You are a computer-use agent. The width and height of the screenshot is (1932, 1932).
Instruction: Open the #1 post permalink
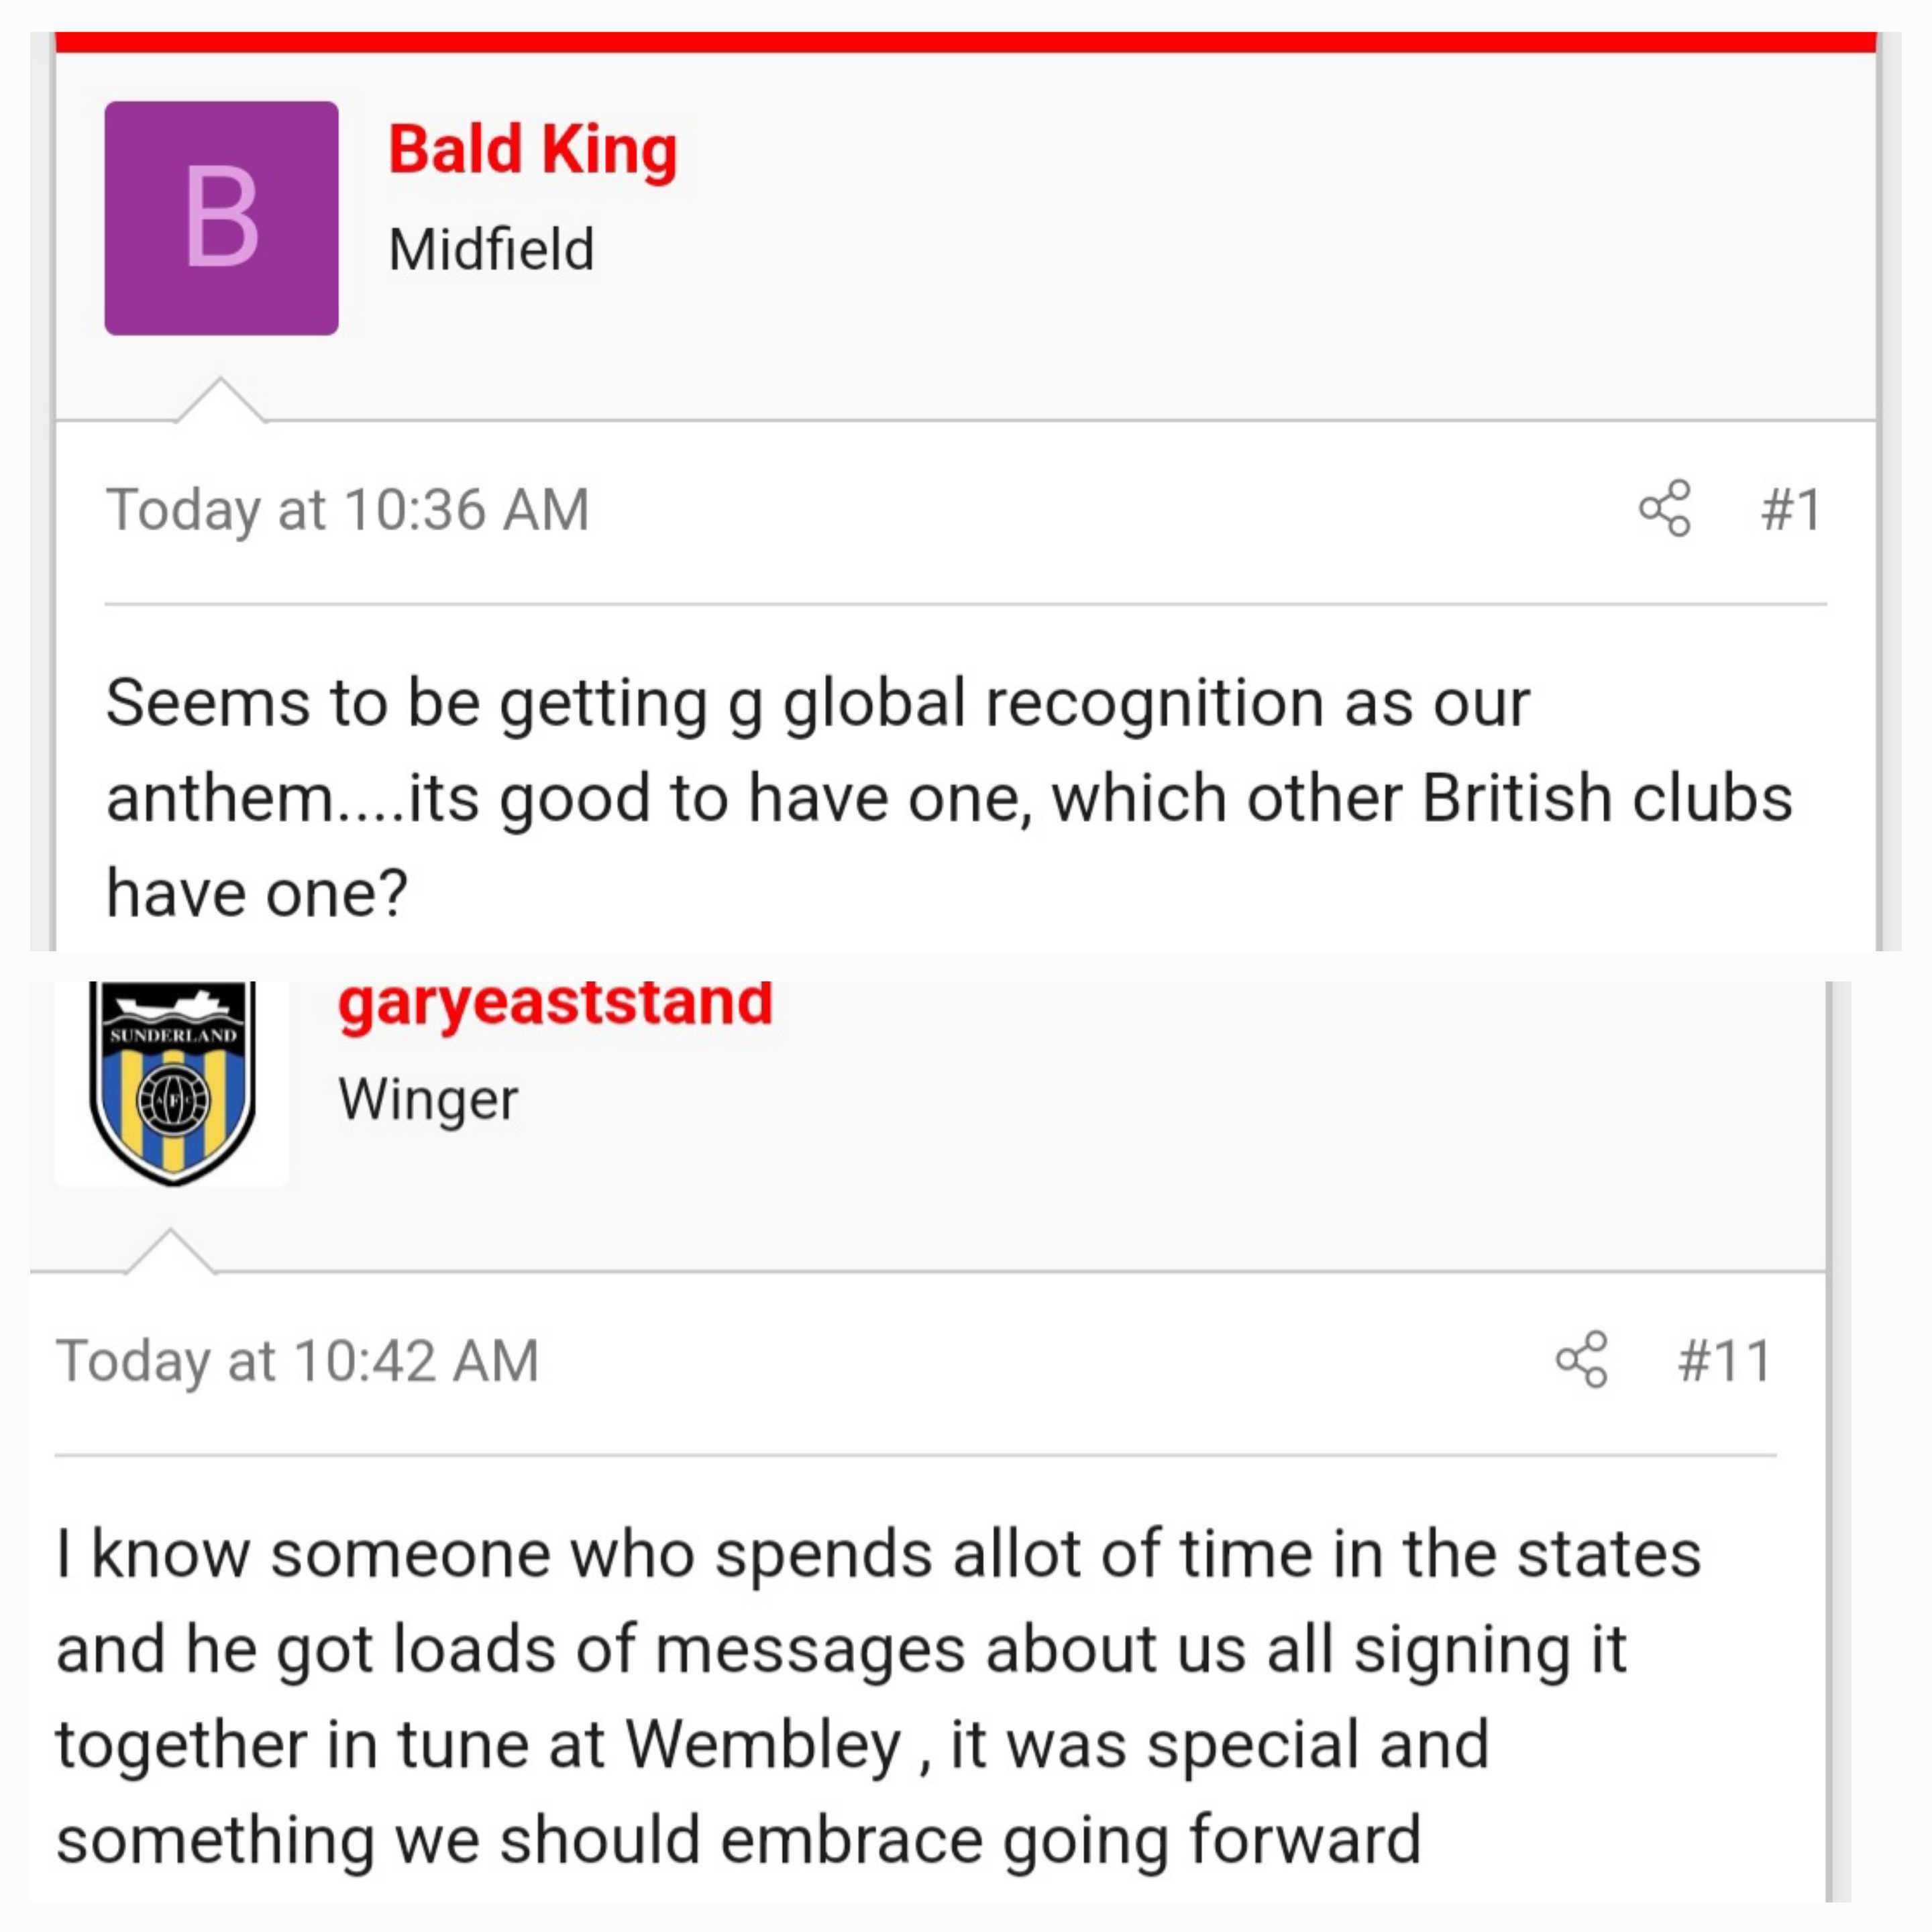pos(1791,509)
